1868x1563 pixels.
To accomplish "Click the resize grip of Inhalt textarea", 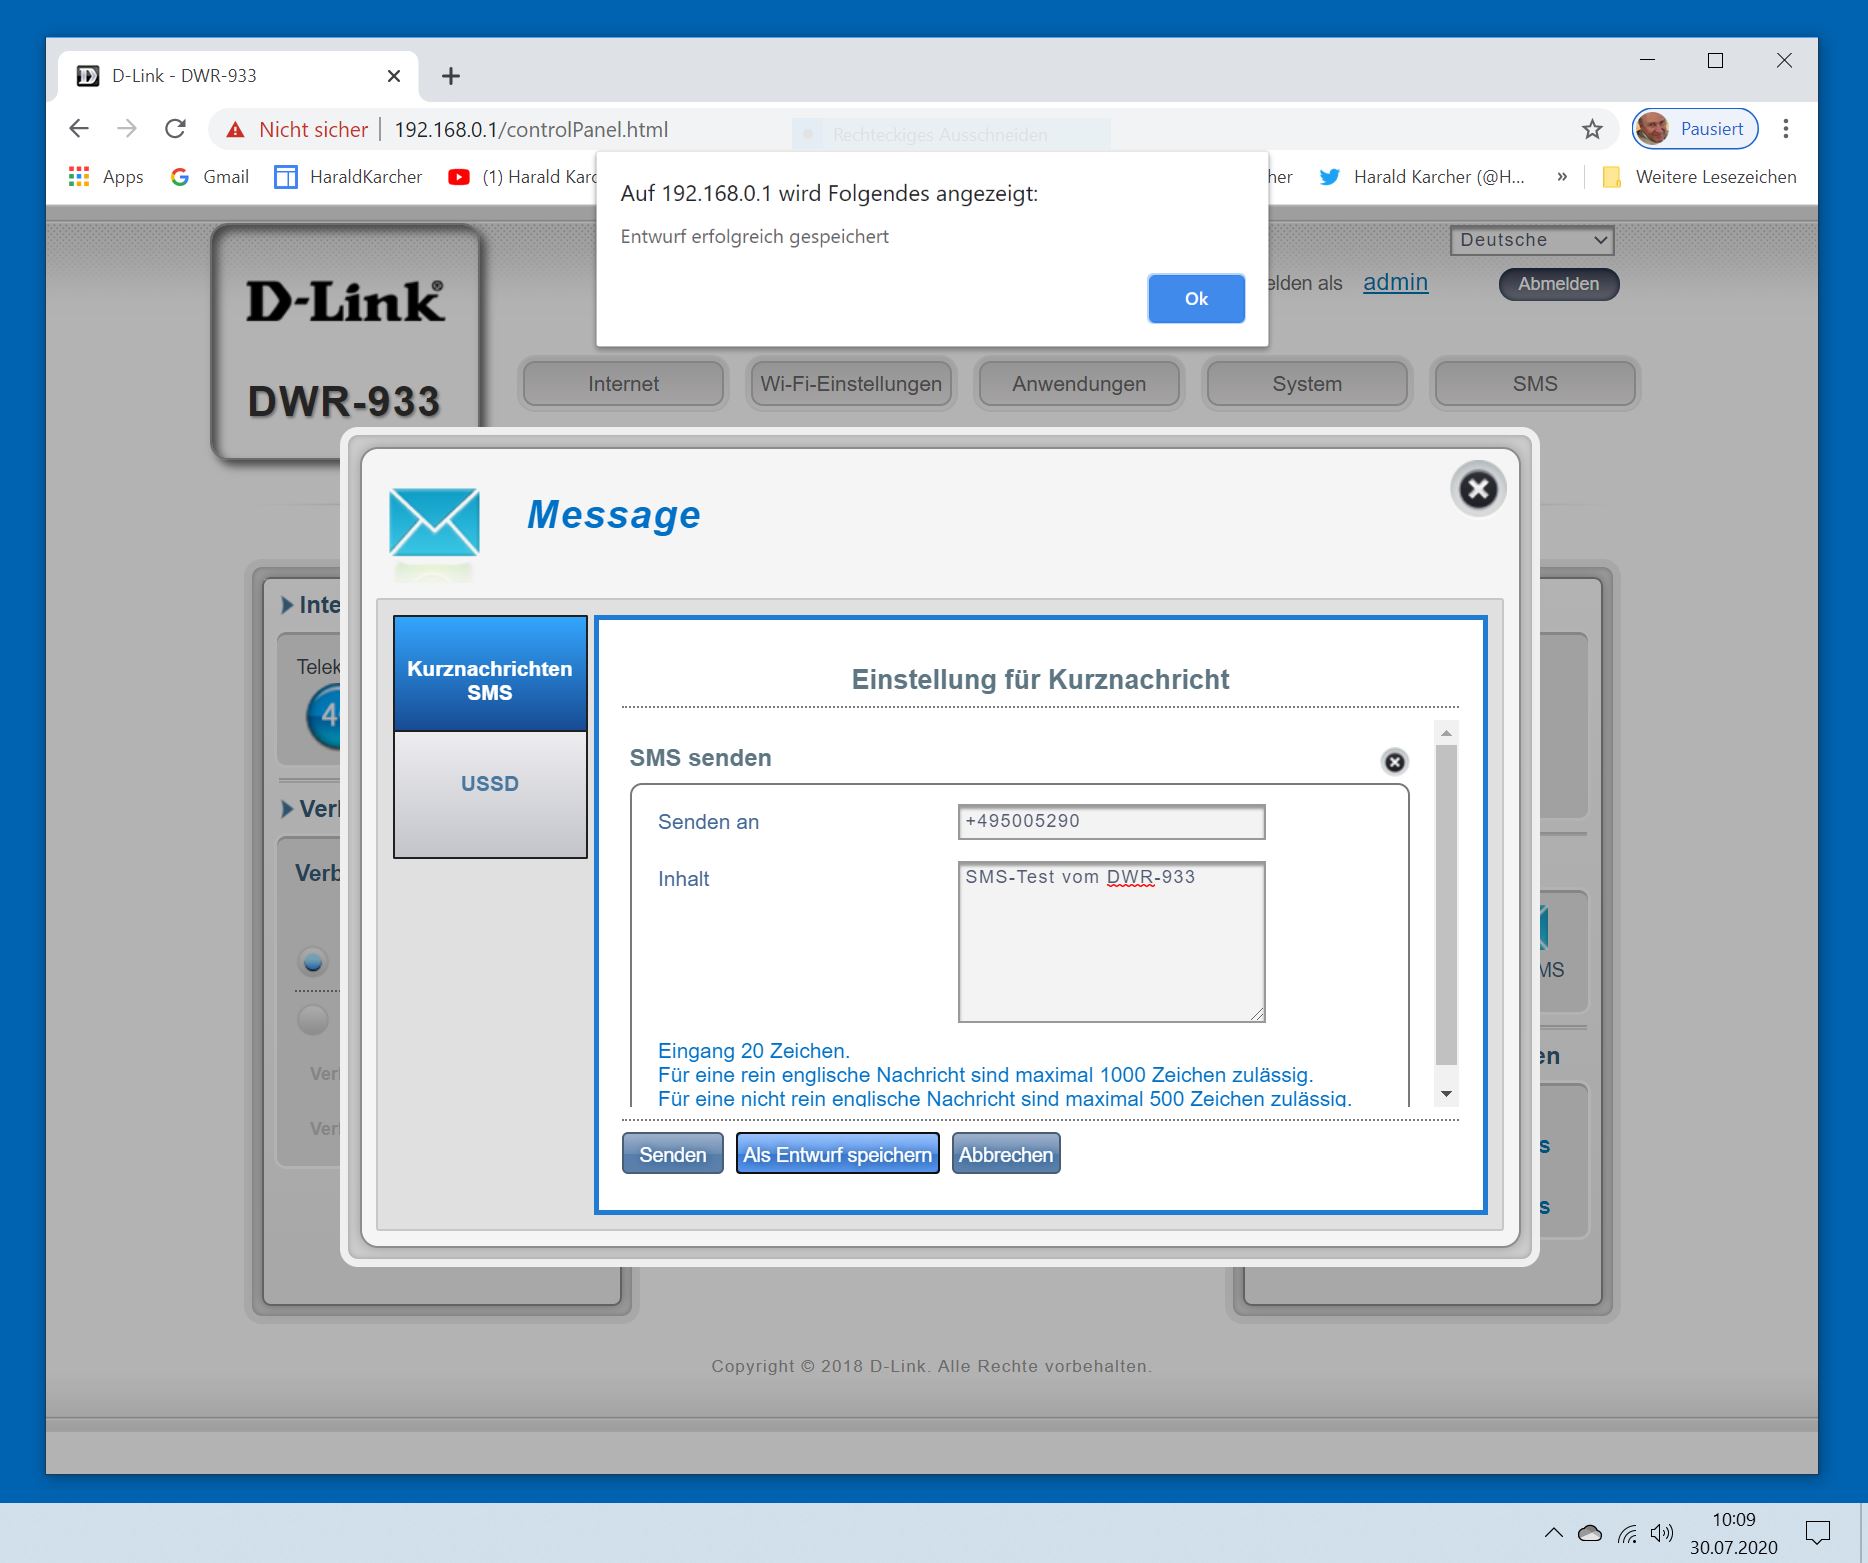I will tap(1257, 1014).
